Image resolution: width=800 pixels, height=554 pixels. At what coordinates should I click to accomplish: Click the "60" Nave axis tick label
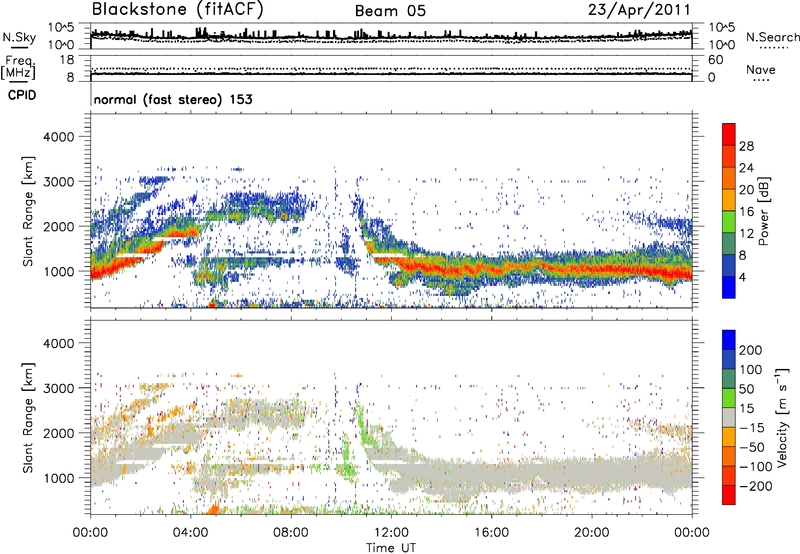tap(715, 60)
